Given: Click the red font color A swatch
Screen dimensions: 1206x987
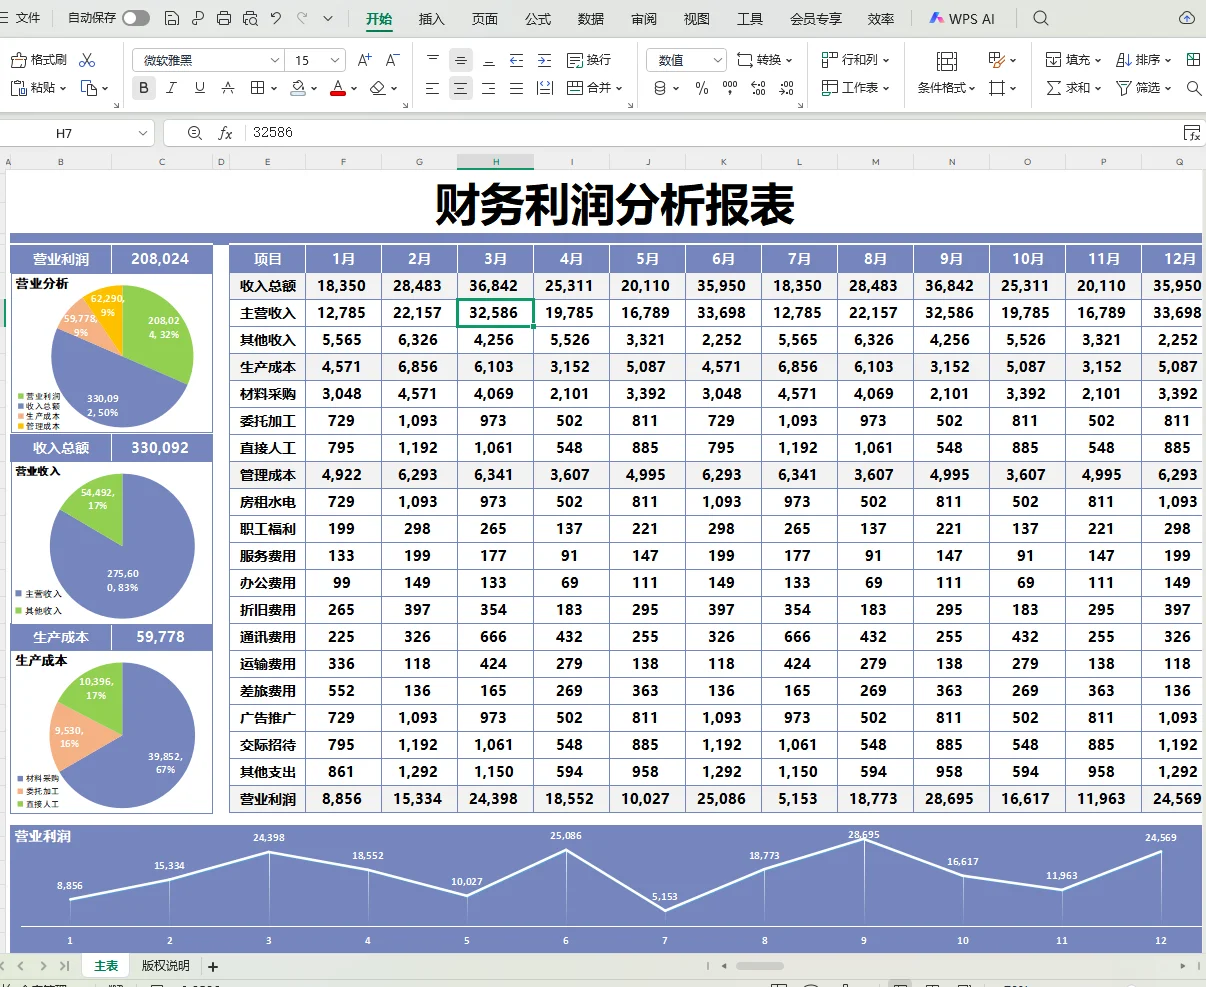Looking at the screenshot, I should click(338, 88).
